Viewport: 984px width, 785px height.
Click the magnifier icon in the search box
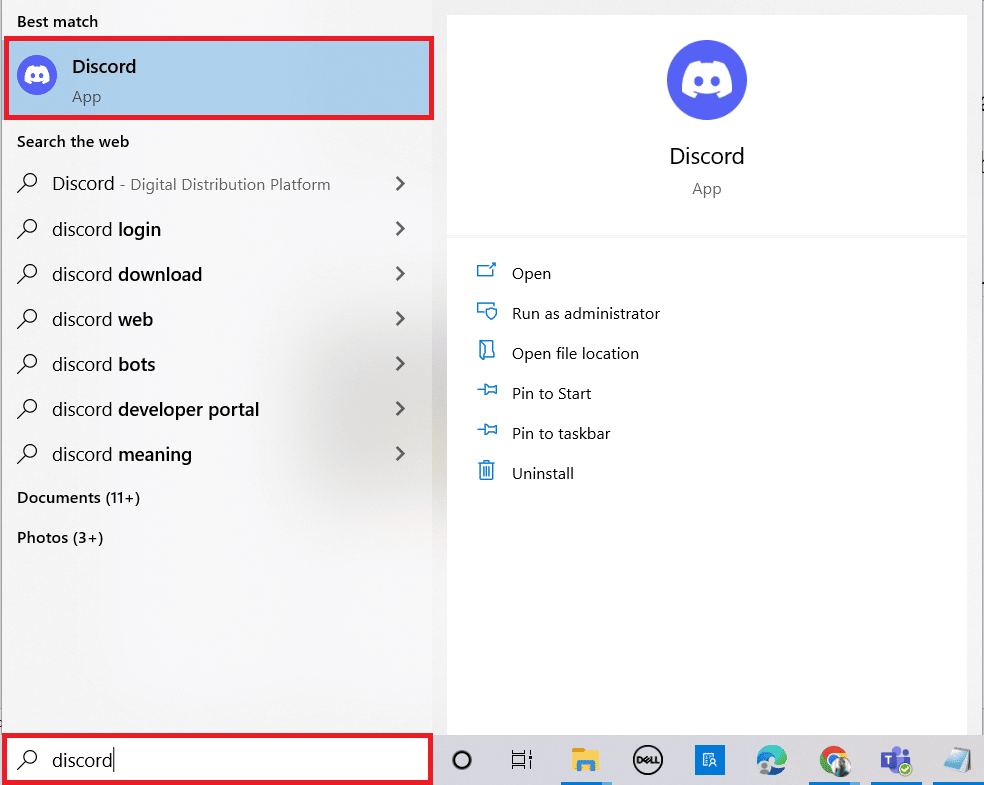tap(27, 759)
